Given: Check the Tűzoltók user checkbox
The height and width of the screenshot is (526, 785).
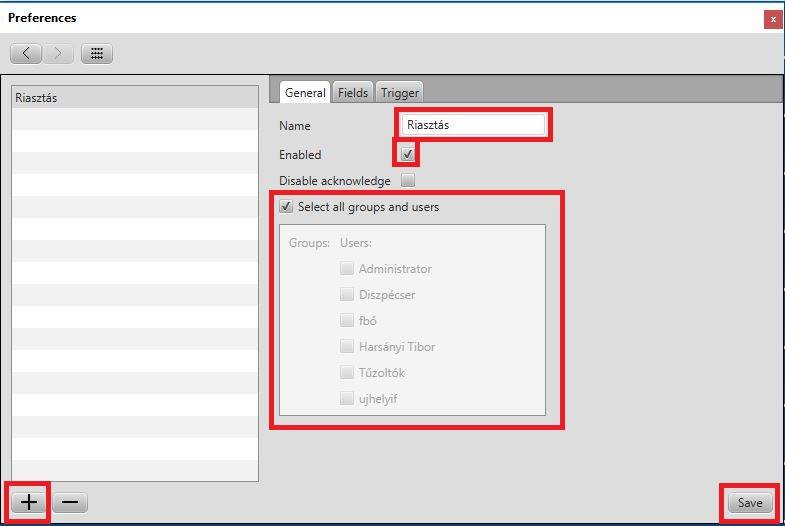Looking at the screenshot, I should tap(346, 372).
